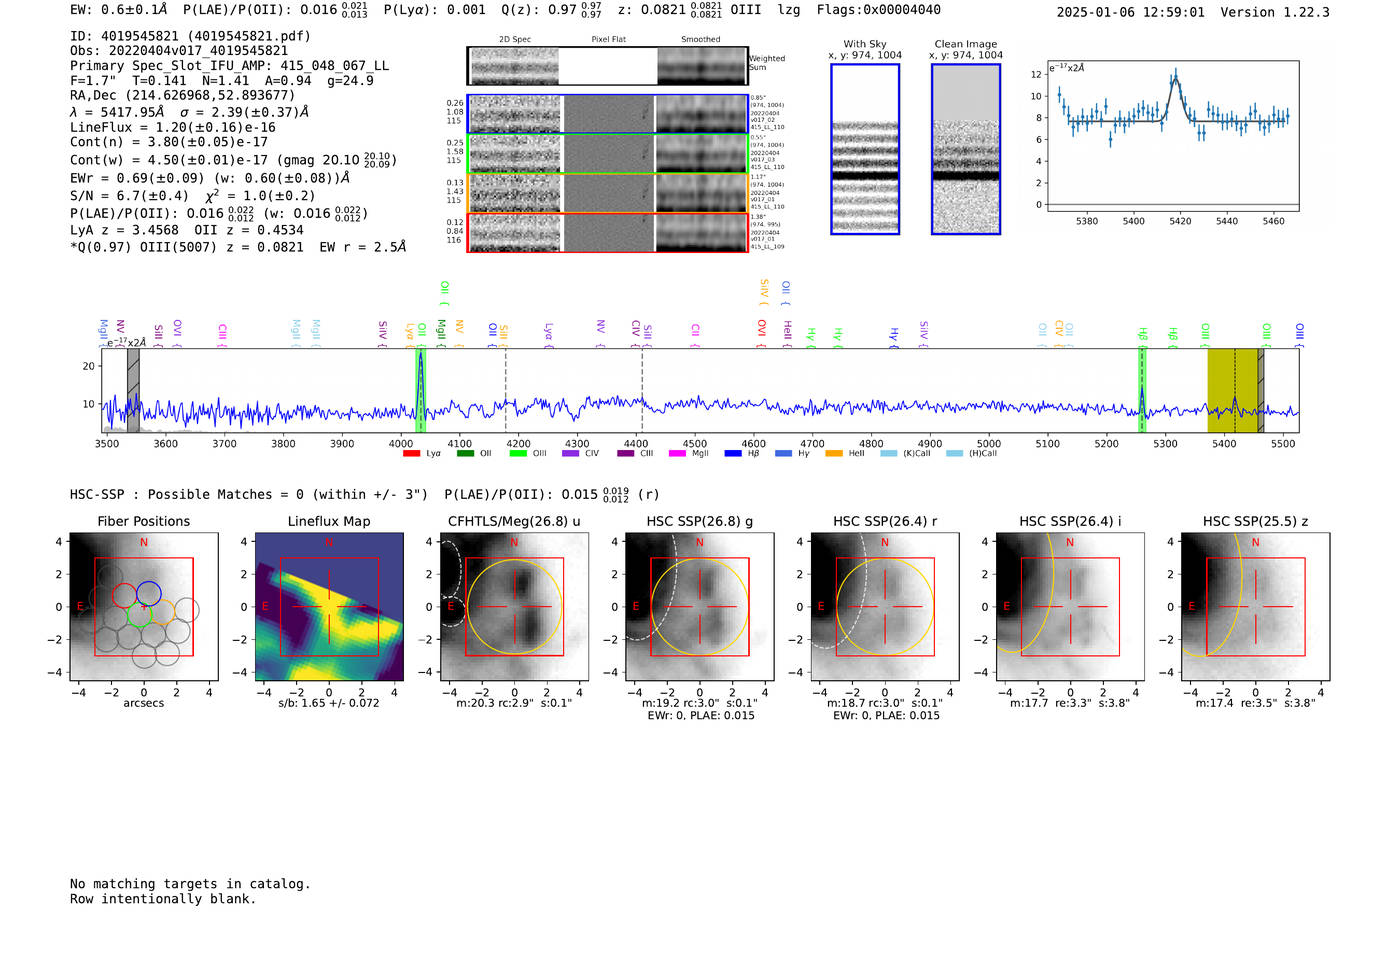Select the orange-bordered 2D spectrum row
The height and width of the screenshot is (953, 1400).
(608, 193)
